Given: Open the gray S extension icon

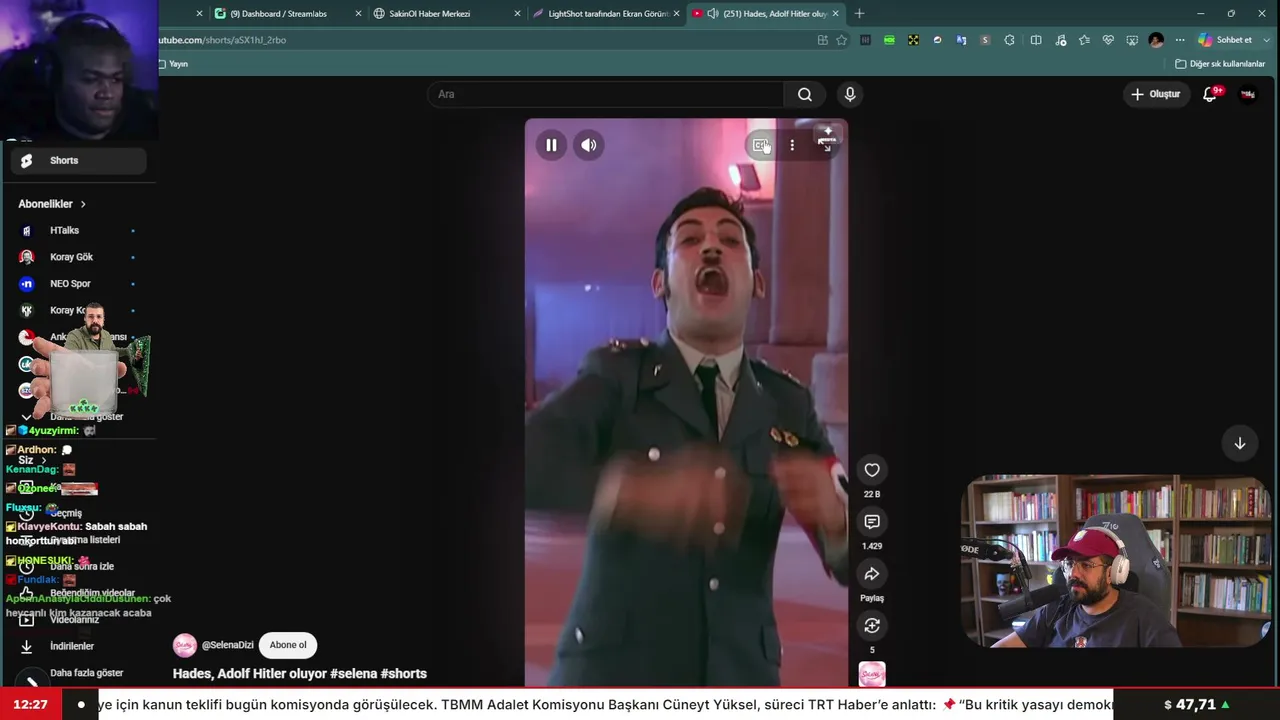Looking at the screenshot, I should point(985,40).
